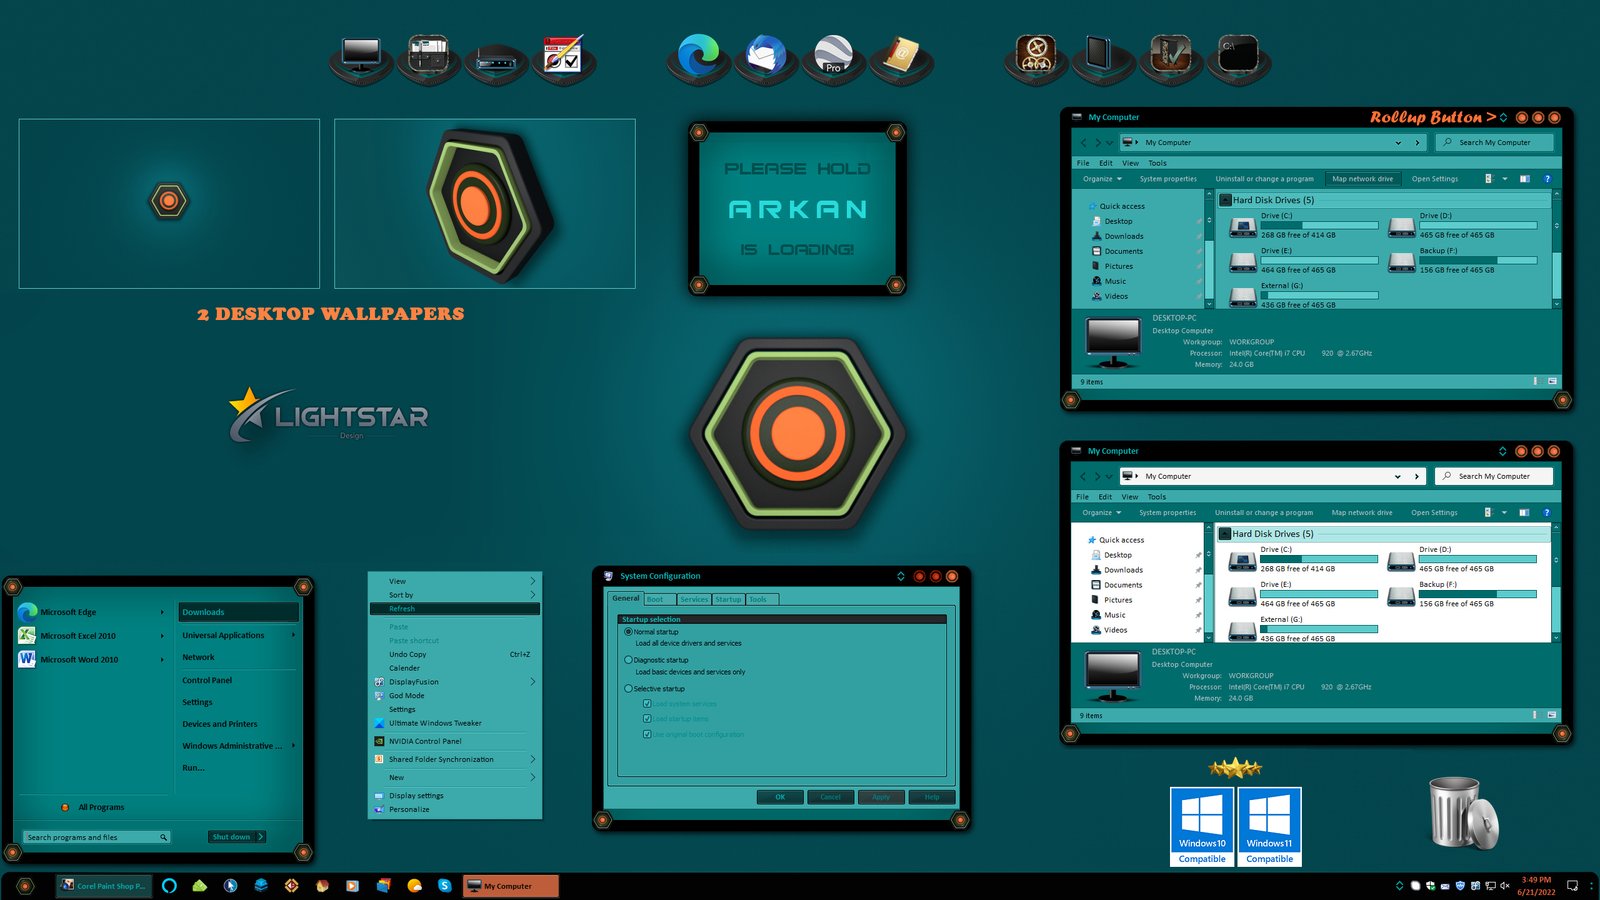Open Control Panel in Start menu
Image resolution: width=1600 pixels, height=900 pixels.
point(207,680)
